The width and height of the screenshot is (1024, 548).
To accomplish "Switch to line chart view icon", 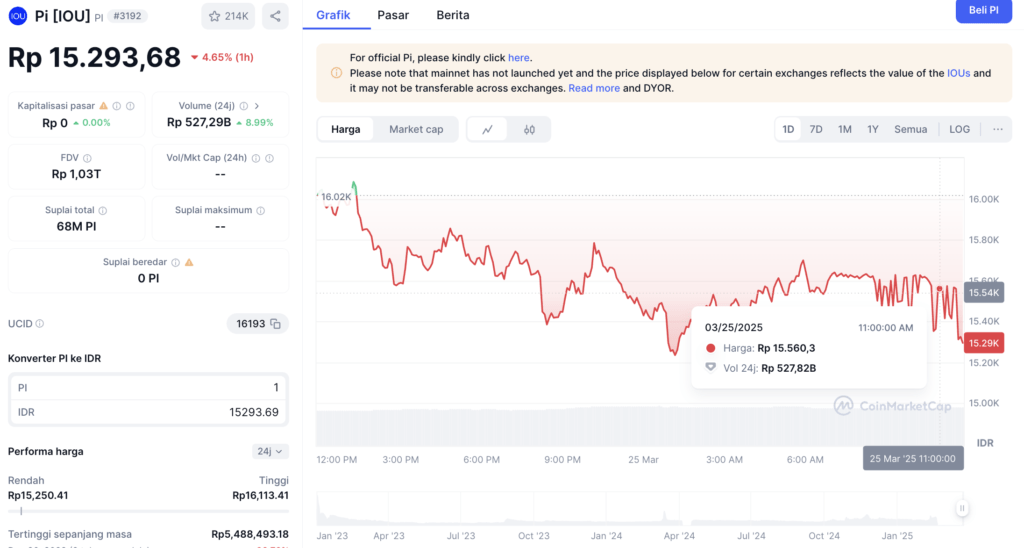I will point(487,129).
